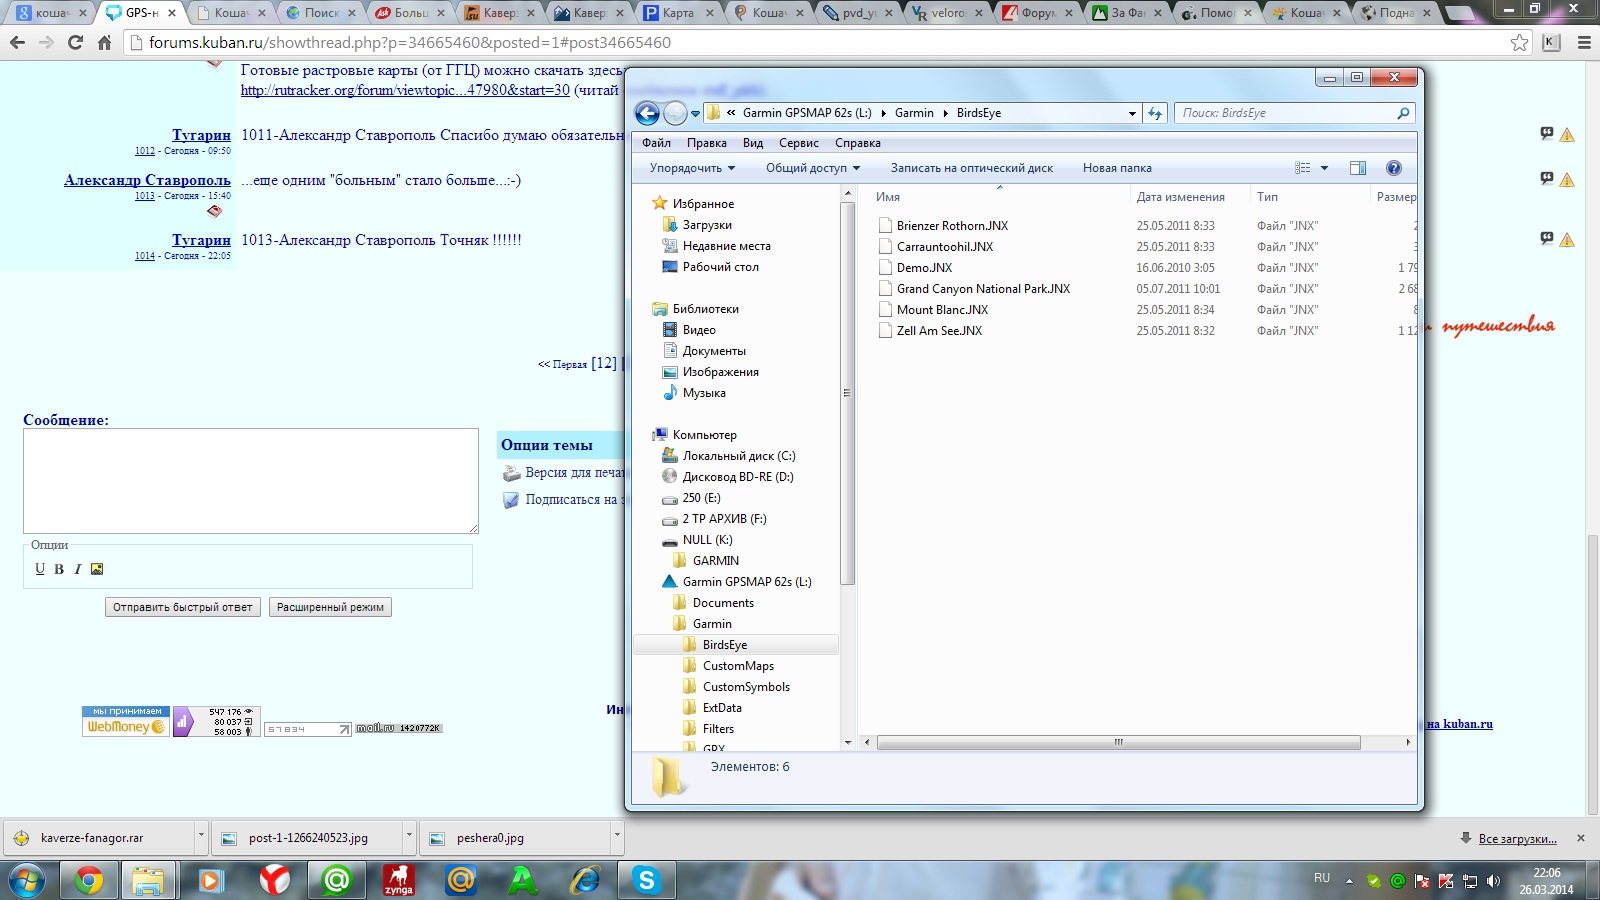The height and width of the screenshot is (900, 1600).
Task: Select Загрузки in favorites
Action: [707, 225]
